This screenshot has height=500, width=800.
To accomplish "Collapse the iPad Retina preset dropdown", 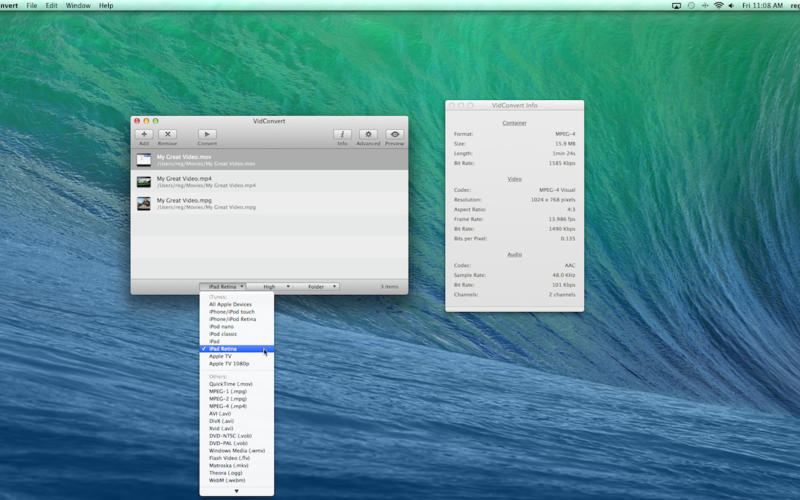I will (222, 287).
